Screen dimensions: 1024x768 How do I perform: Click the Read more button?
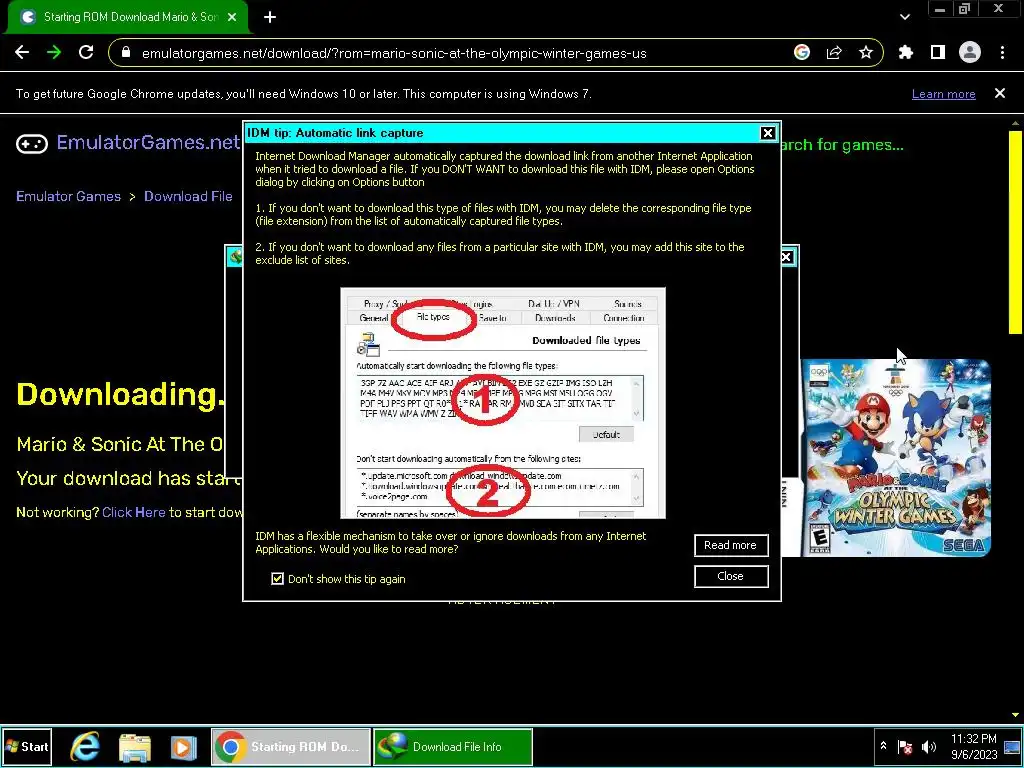731,545
